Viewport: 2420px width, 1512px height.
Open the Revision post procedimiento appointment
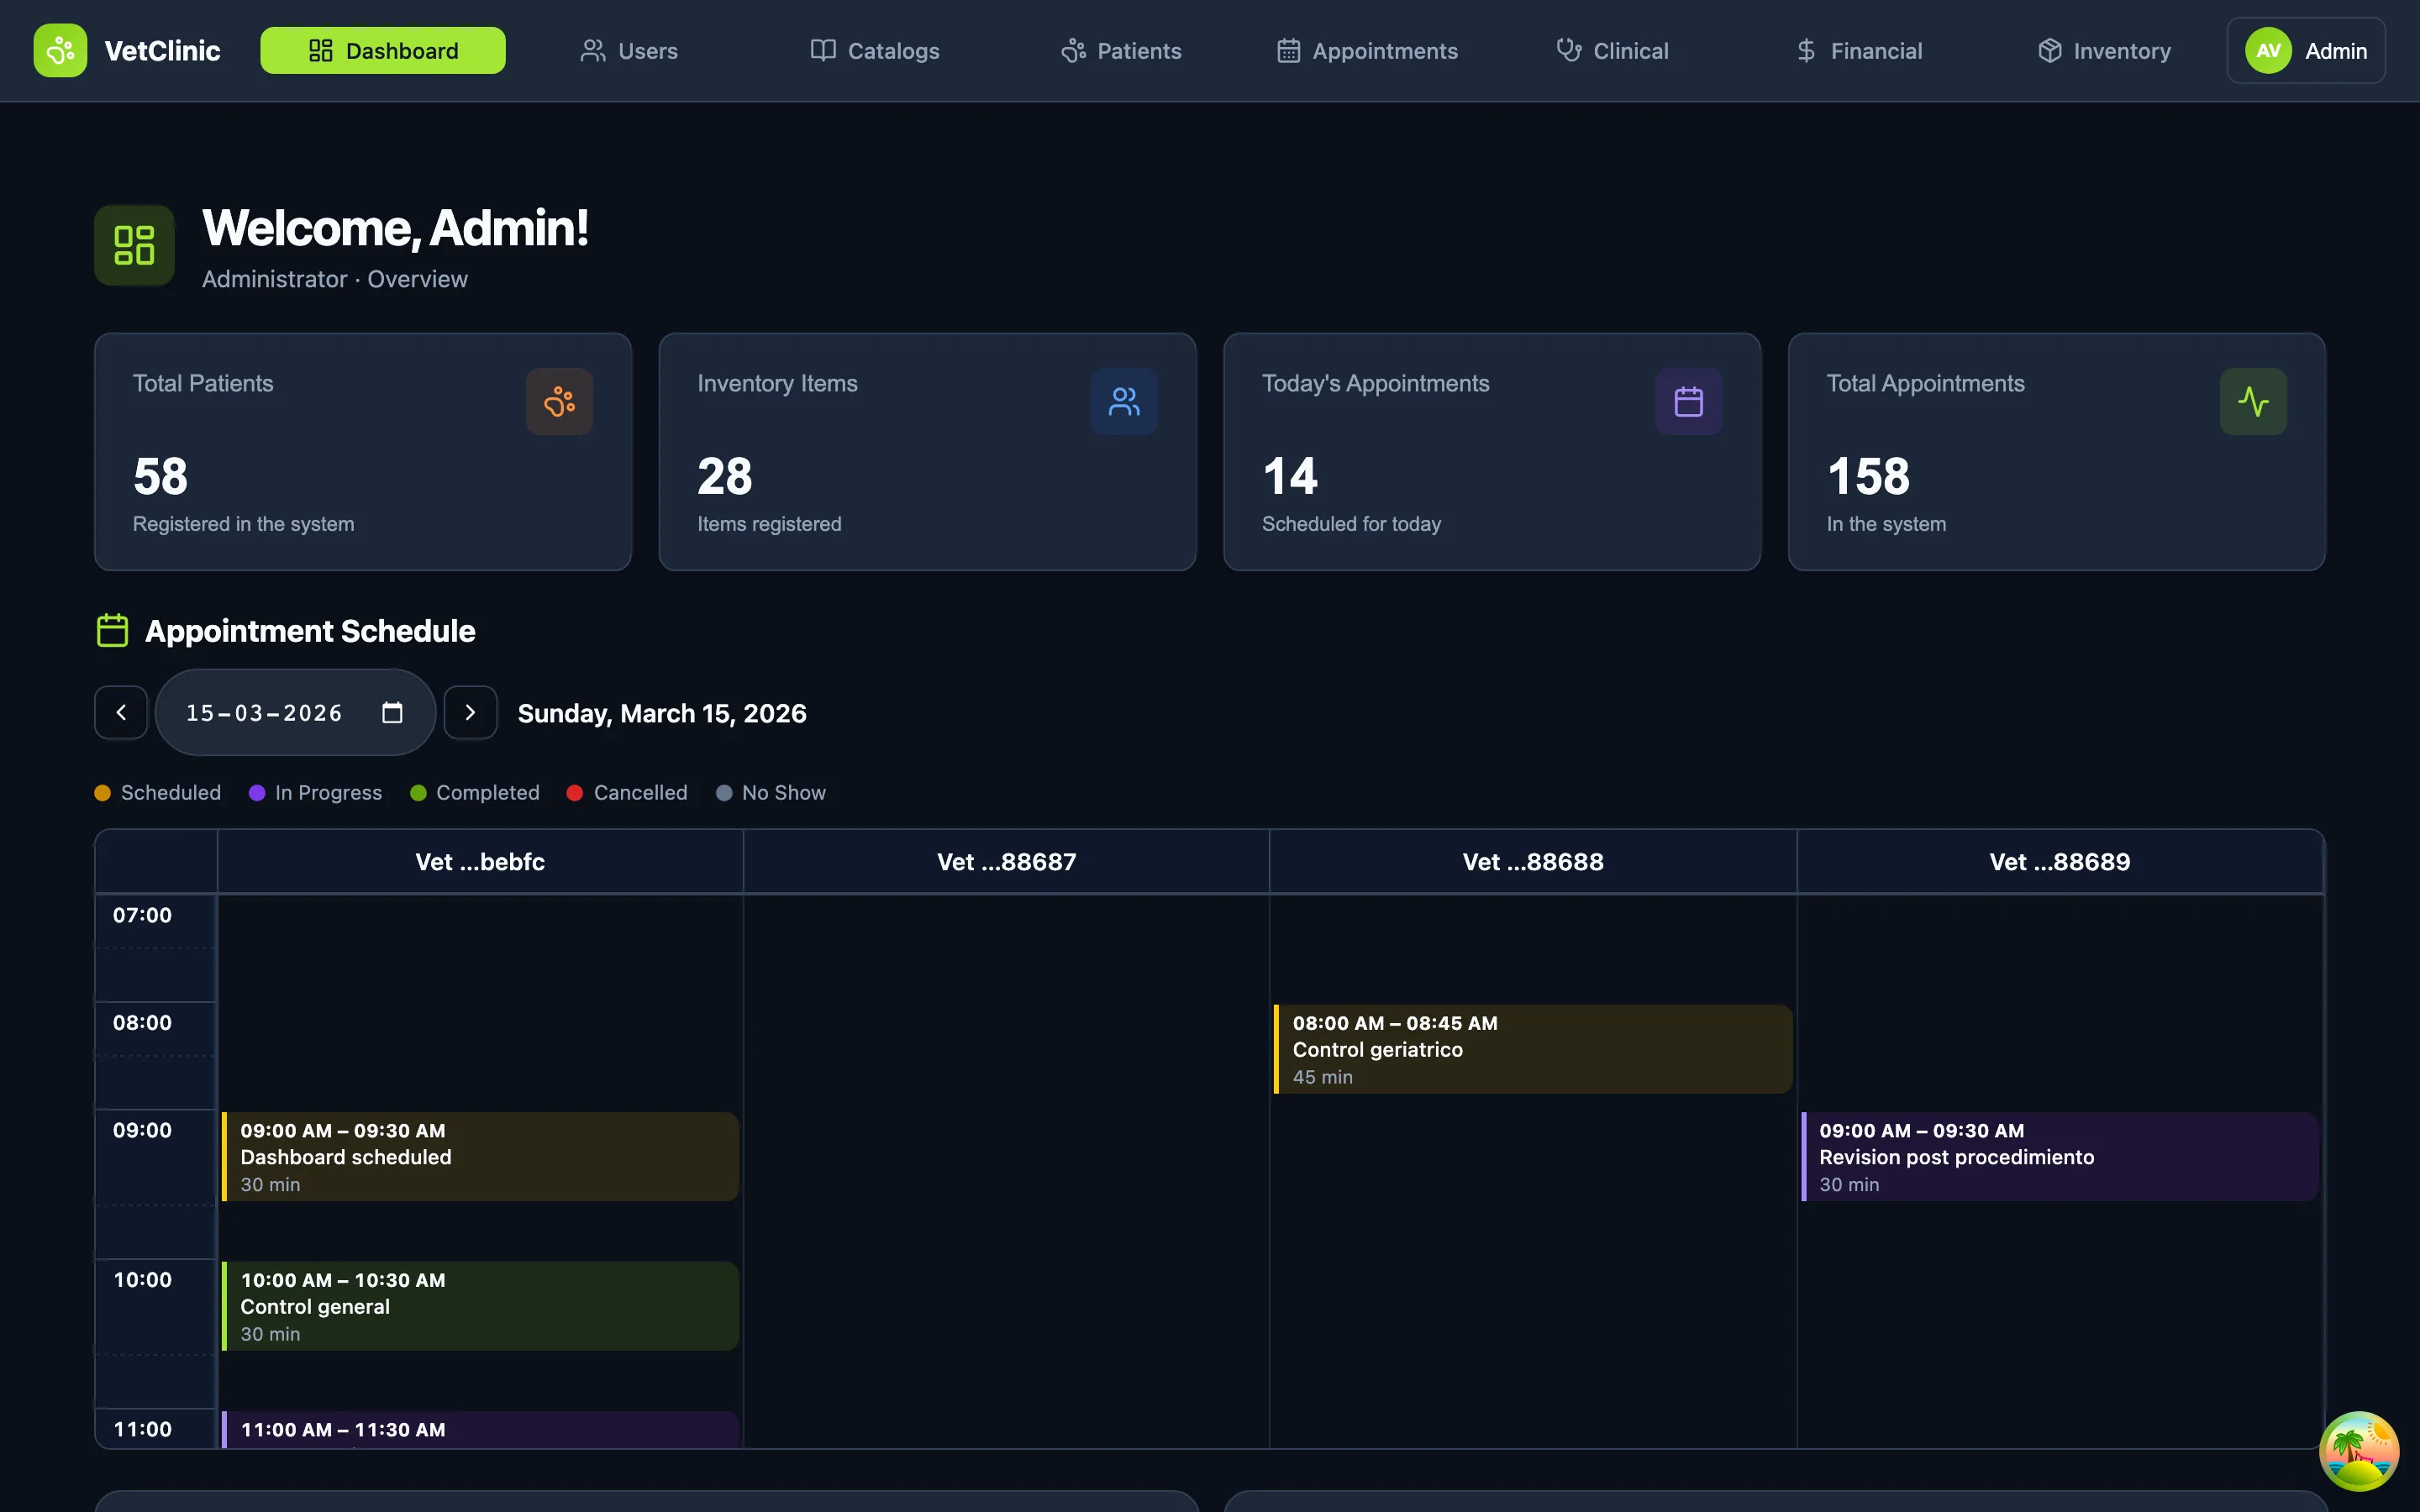pyautogui.click(x=2059, y=1156)
